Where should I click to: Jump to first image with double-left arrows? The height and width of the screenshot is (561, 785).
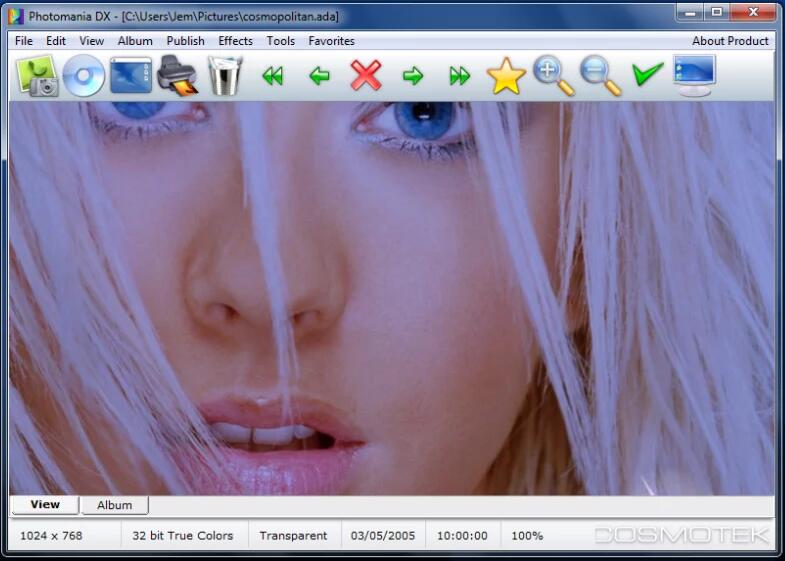coord(272,76)
